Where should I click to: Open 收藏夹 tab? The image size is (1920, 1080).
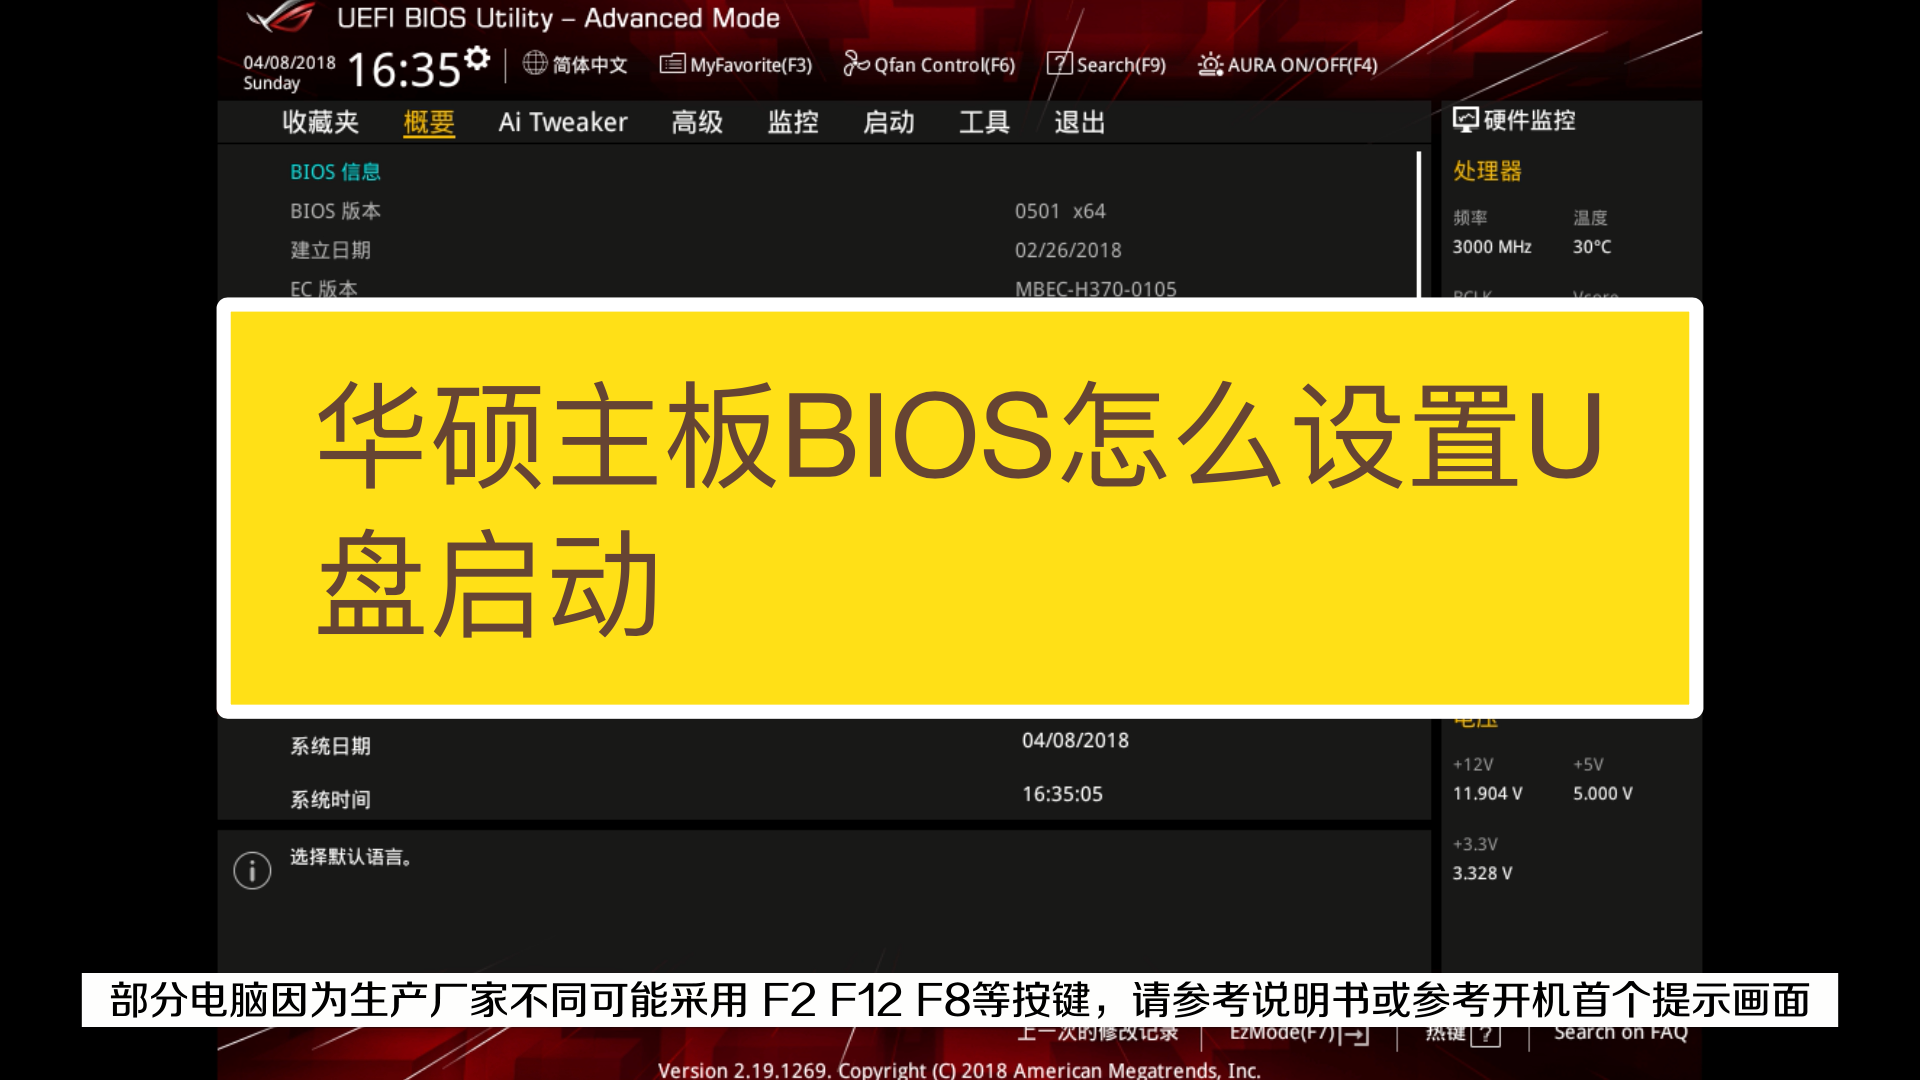pyautogui.click(x=320, y=122)
